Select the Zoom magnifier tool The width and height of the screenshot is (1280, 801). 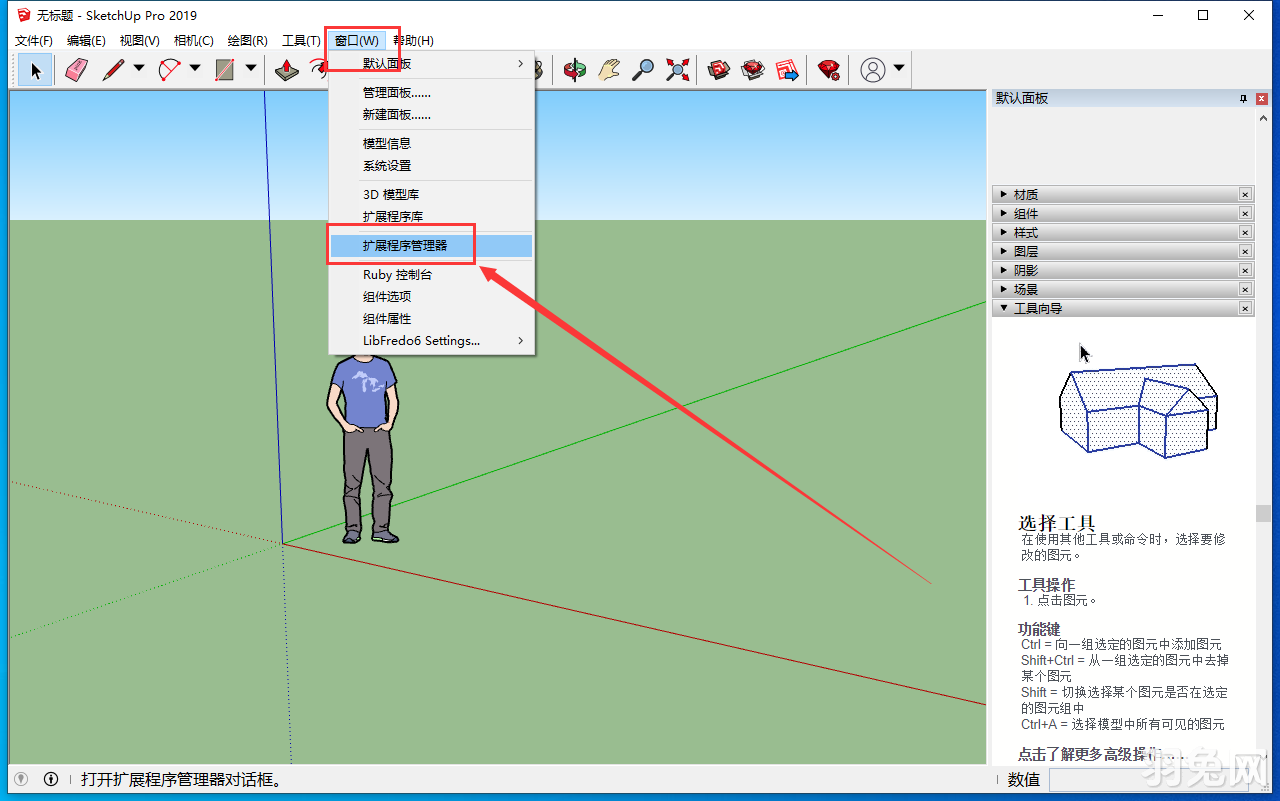point(643,70)
